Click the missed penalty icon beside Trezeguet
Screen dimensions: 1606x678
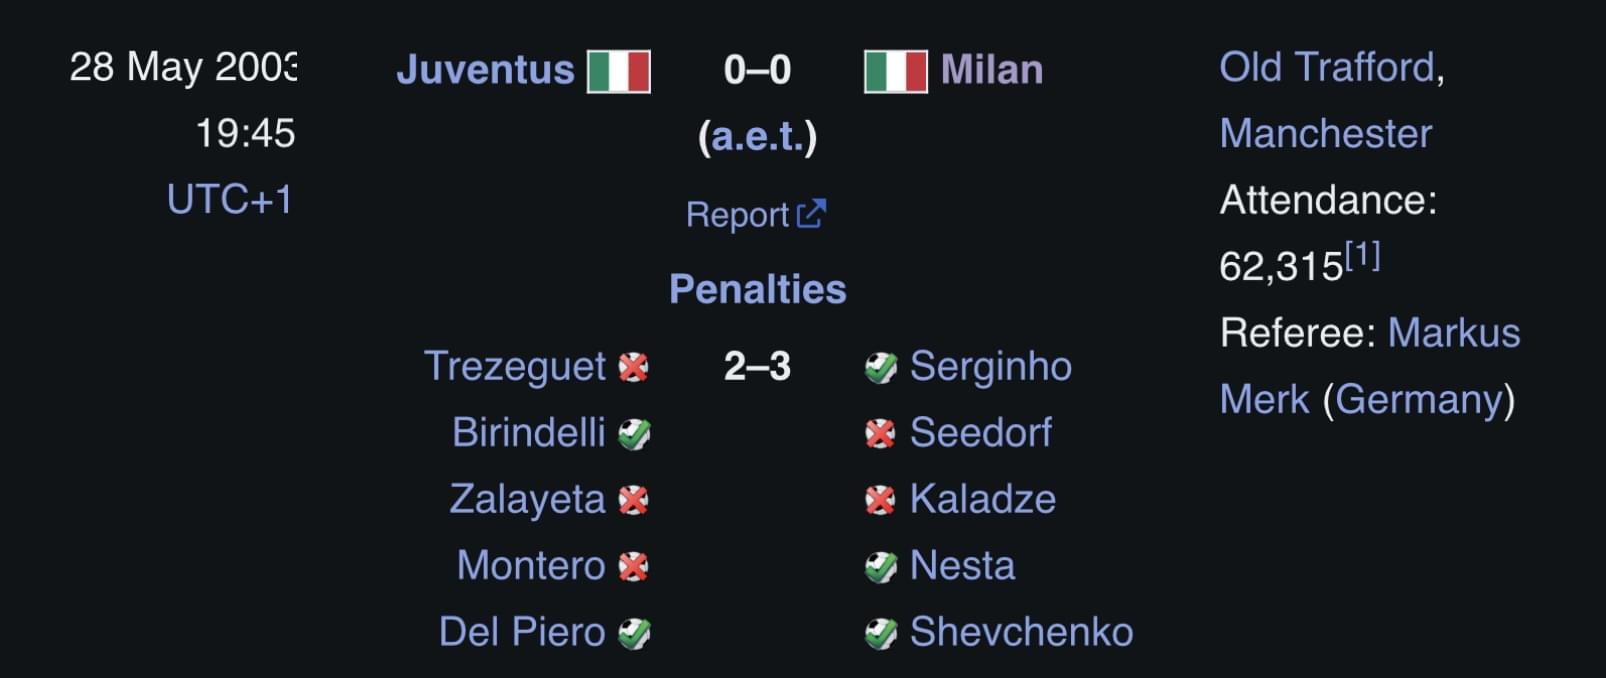pyautogui.click(x=634, y=367)
